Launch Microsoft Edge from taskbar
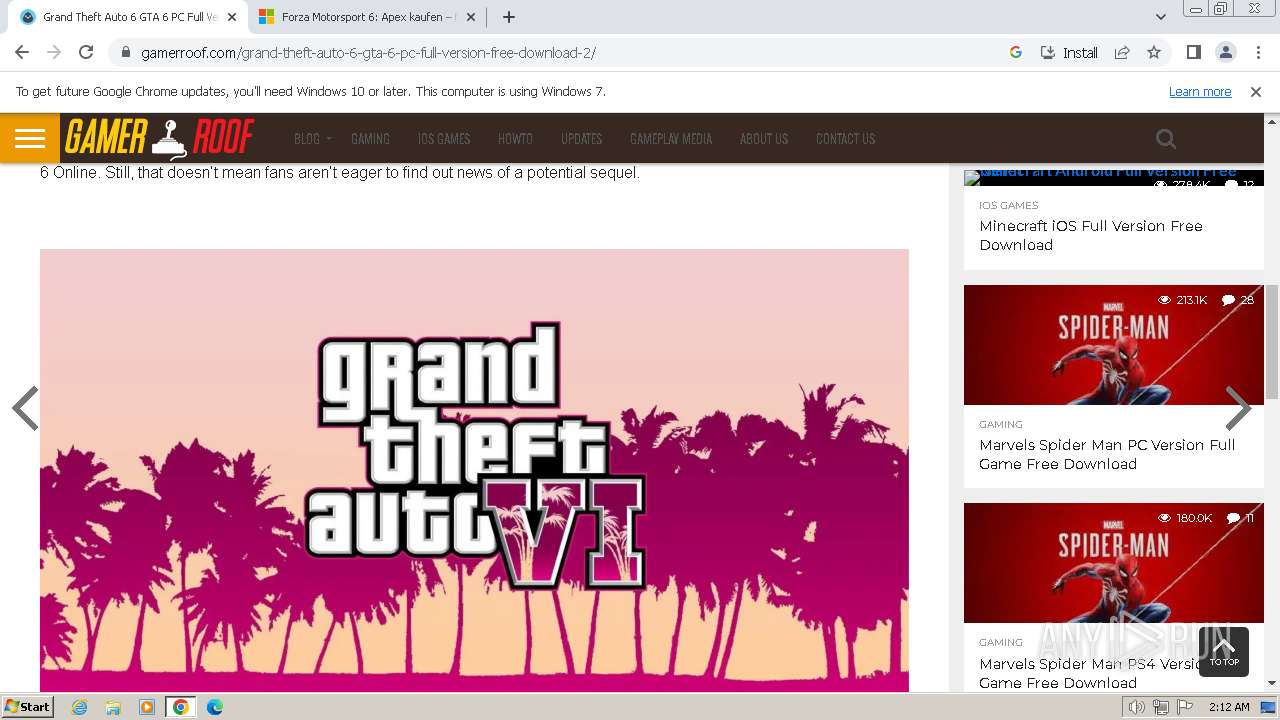1280x720 pixels. click(x=215, y=707)
